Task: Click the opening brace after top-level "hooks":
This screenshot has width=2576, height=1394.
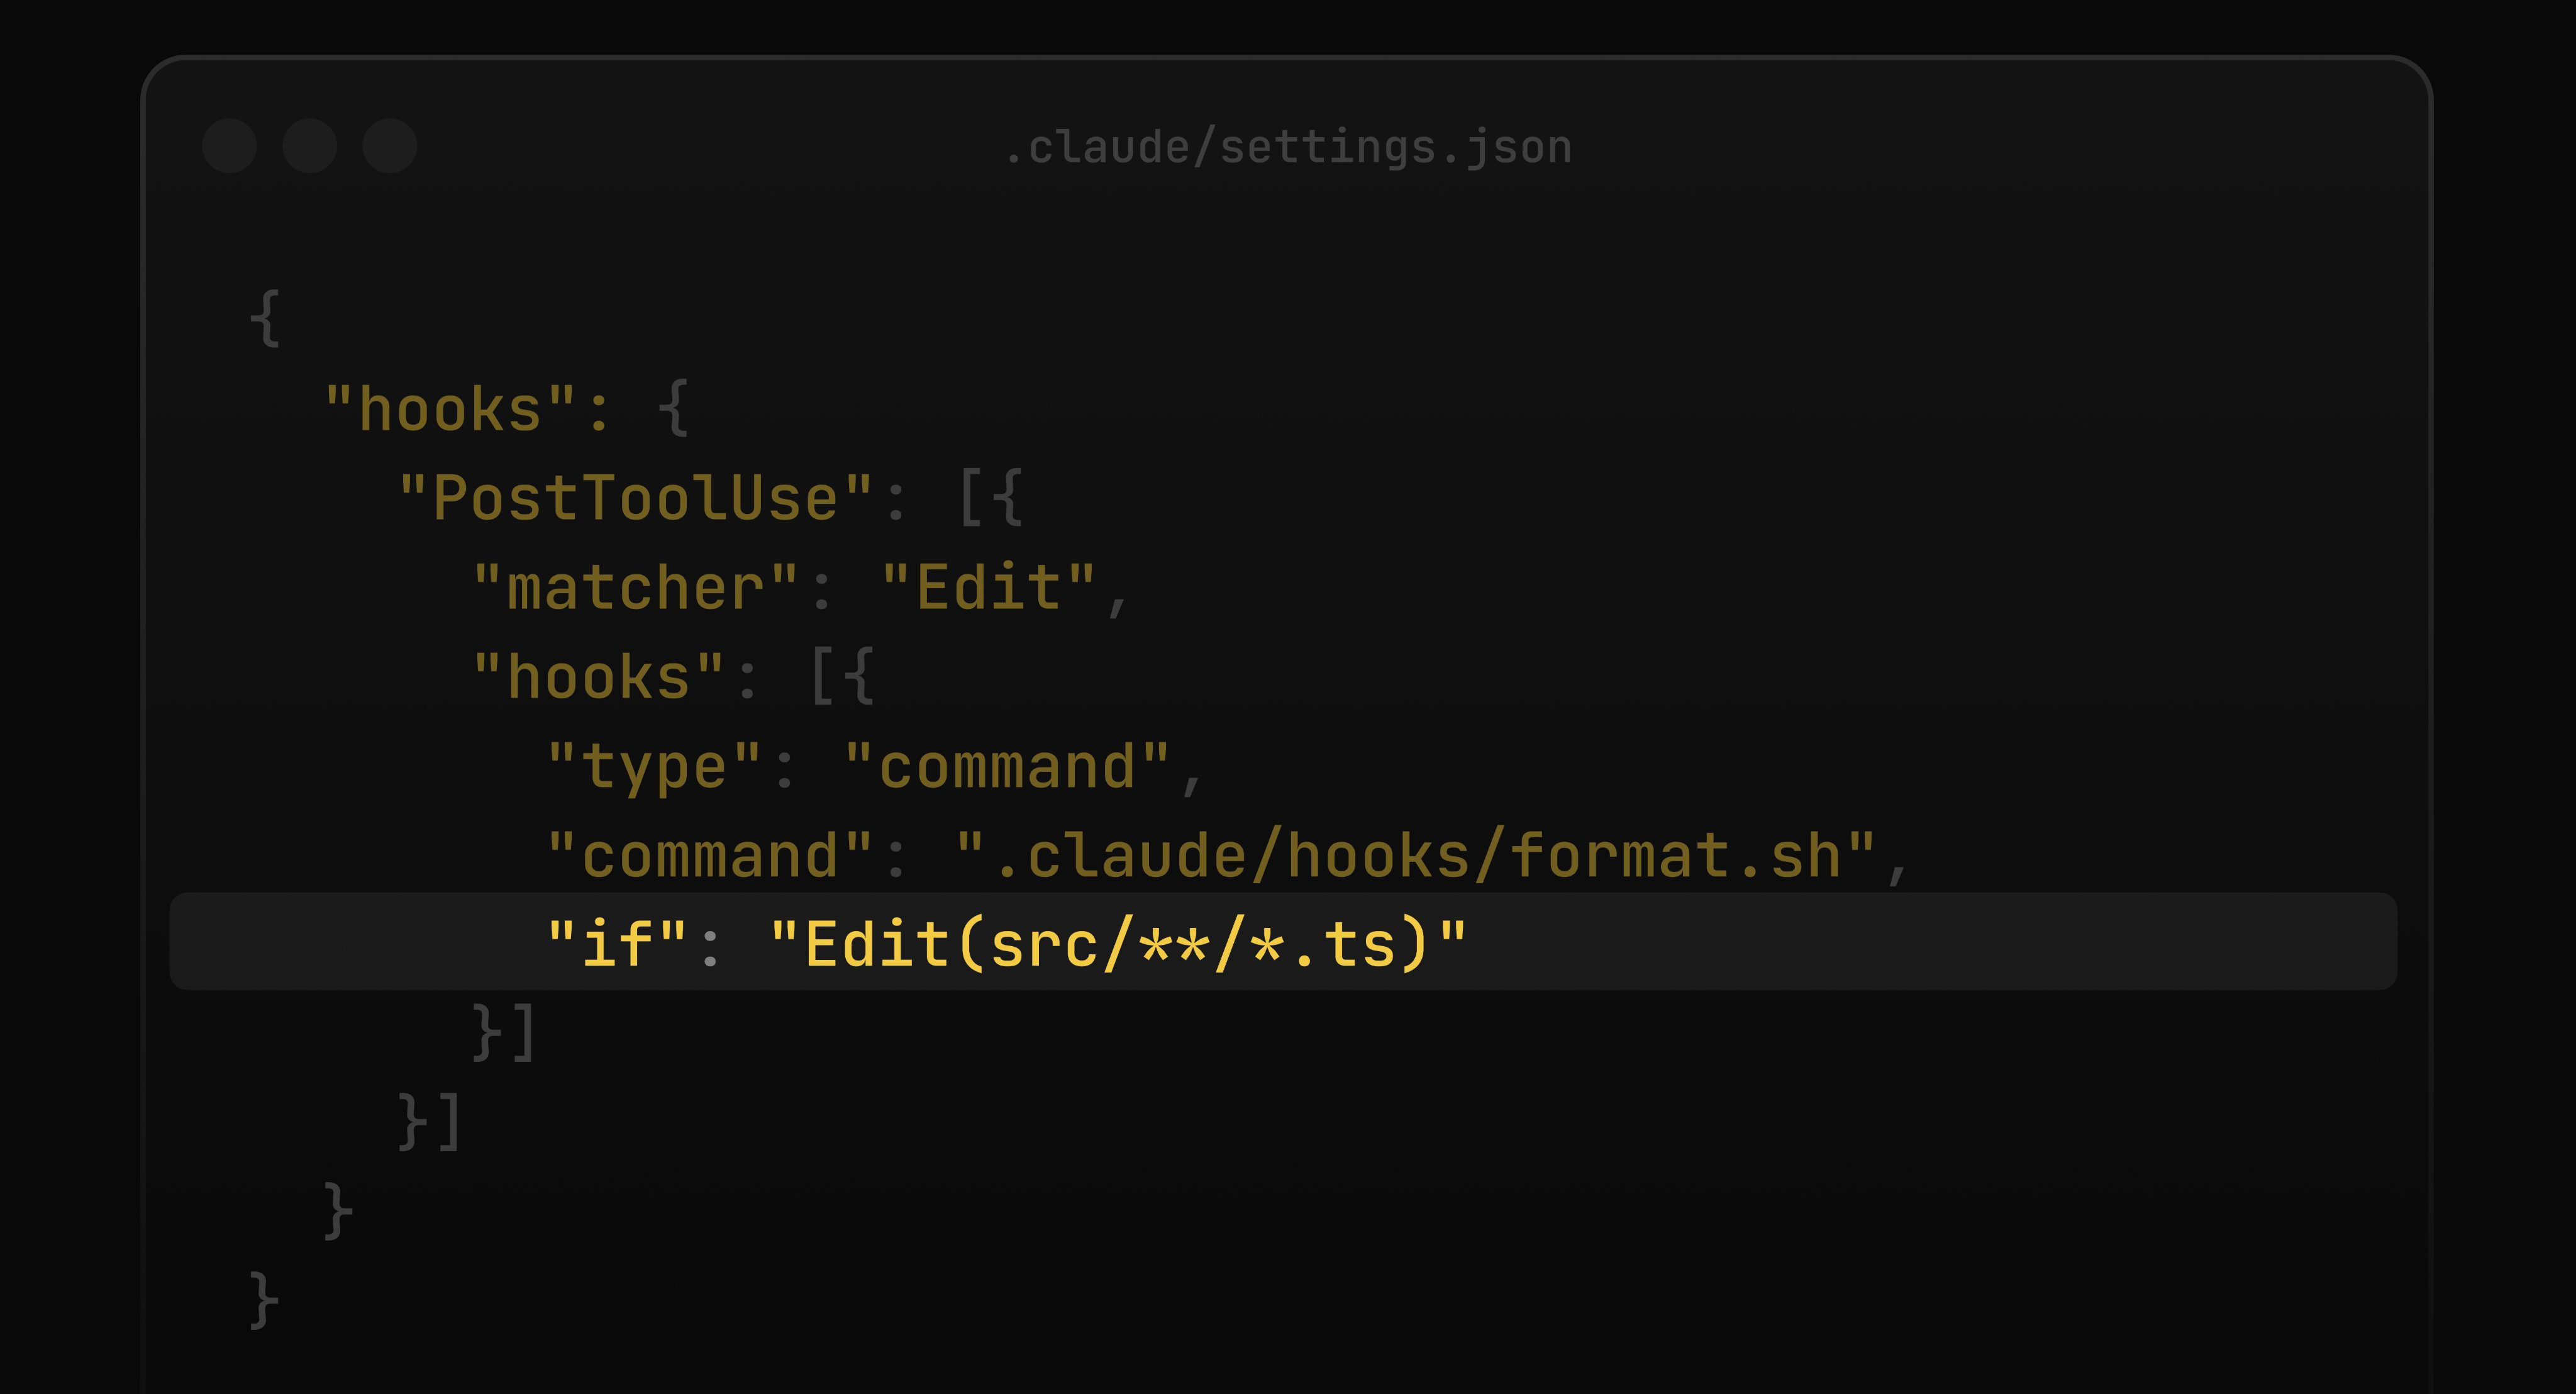Action: pyautogui.click(x=675, y=409)
